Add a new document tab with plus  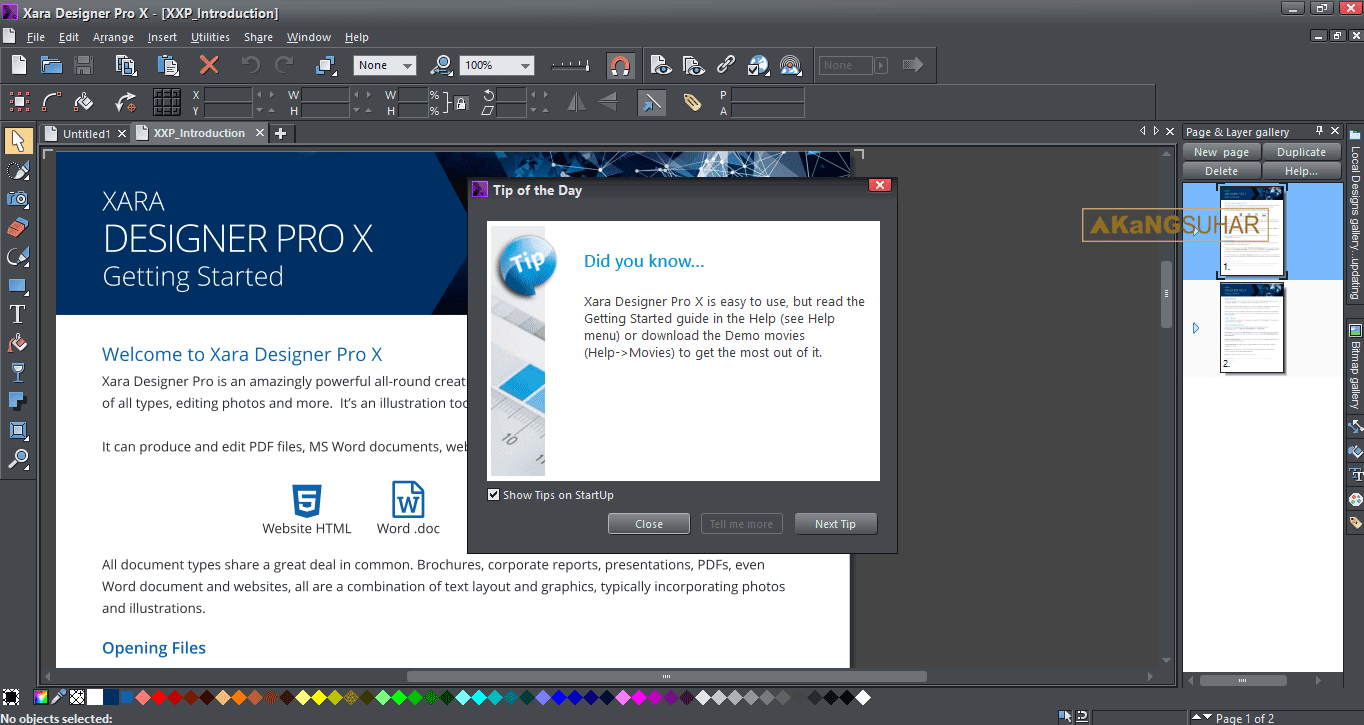pyautogui.click(x=281, y=133)
